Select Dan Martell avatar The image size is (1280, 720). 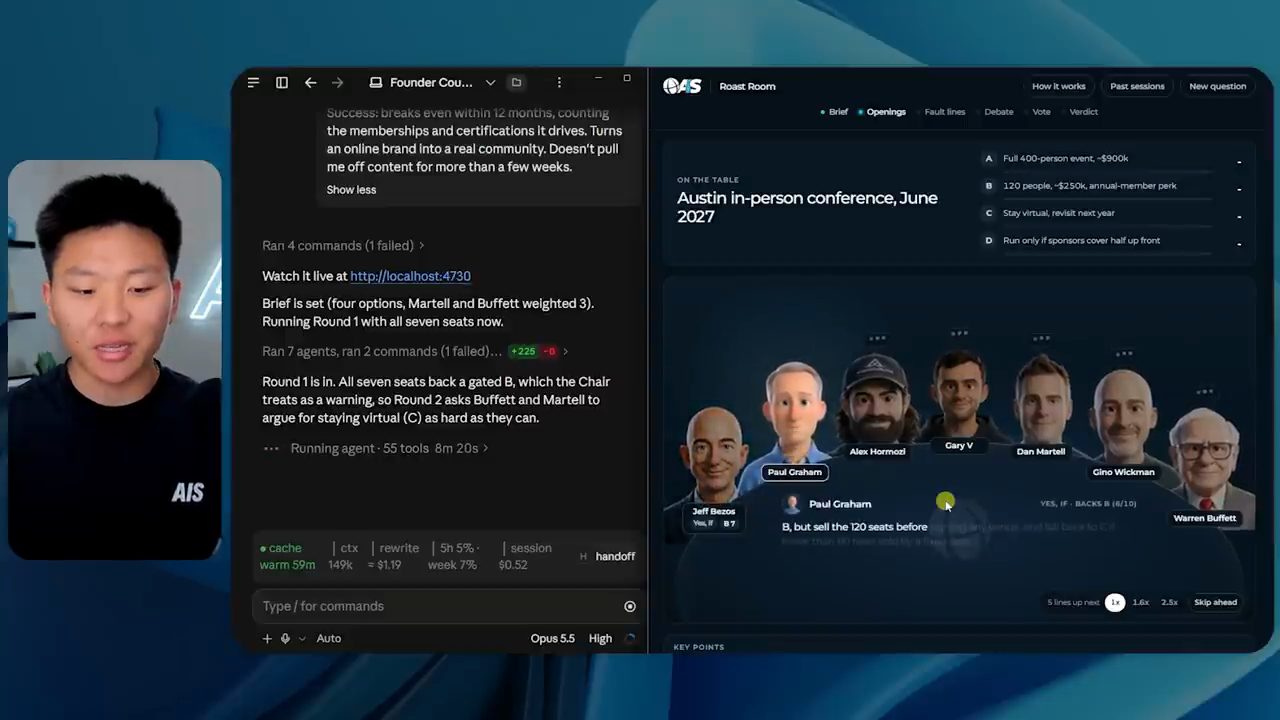pos(1041,400)
